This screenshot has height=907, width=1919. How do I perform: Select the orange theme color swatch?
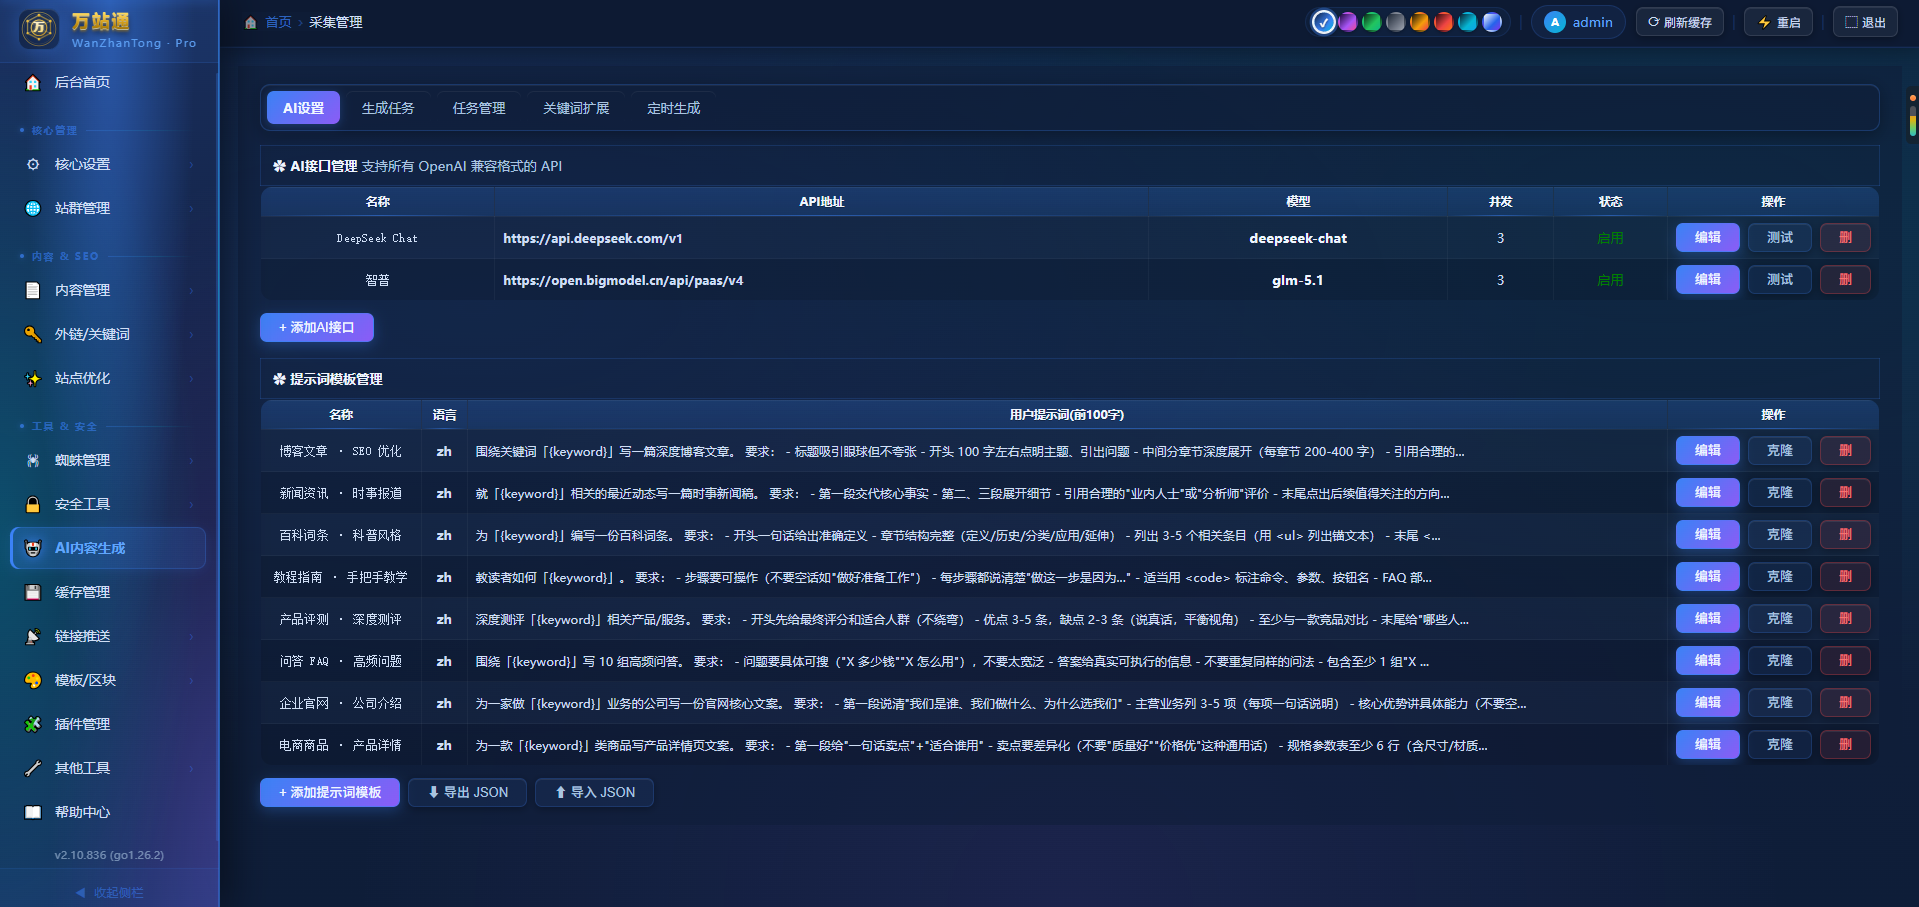click(x=1420, y=22)
